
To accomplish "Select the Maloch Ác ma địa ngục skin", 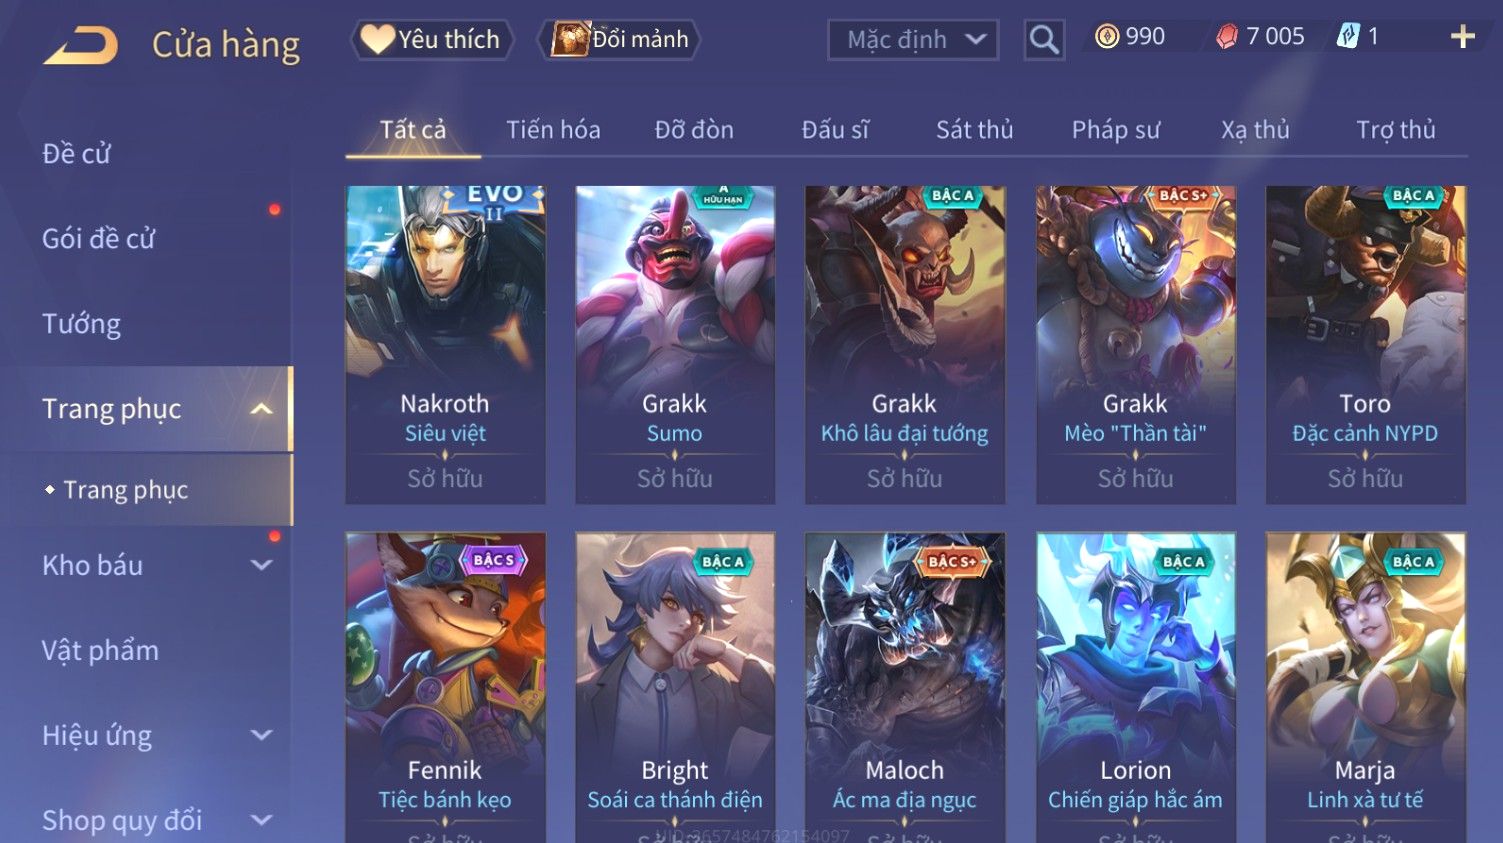I will [x=905, y=688].
